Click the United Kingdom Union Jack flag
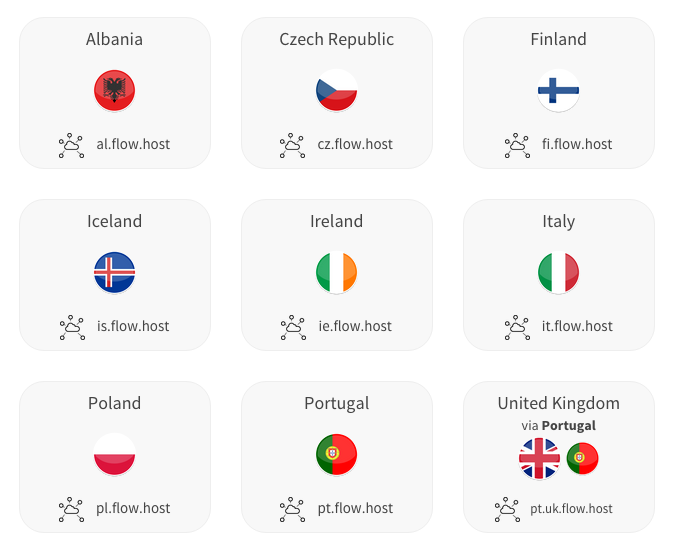 pos(539,458)
